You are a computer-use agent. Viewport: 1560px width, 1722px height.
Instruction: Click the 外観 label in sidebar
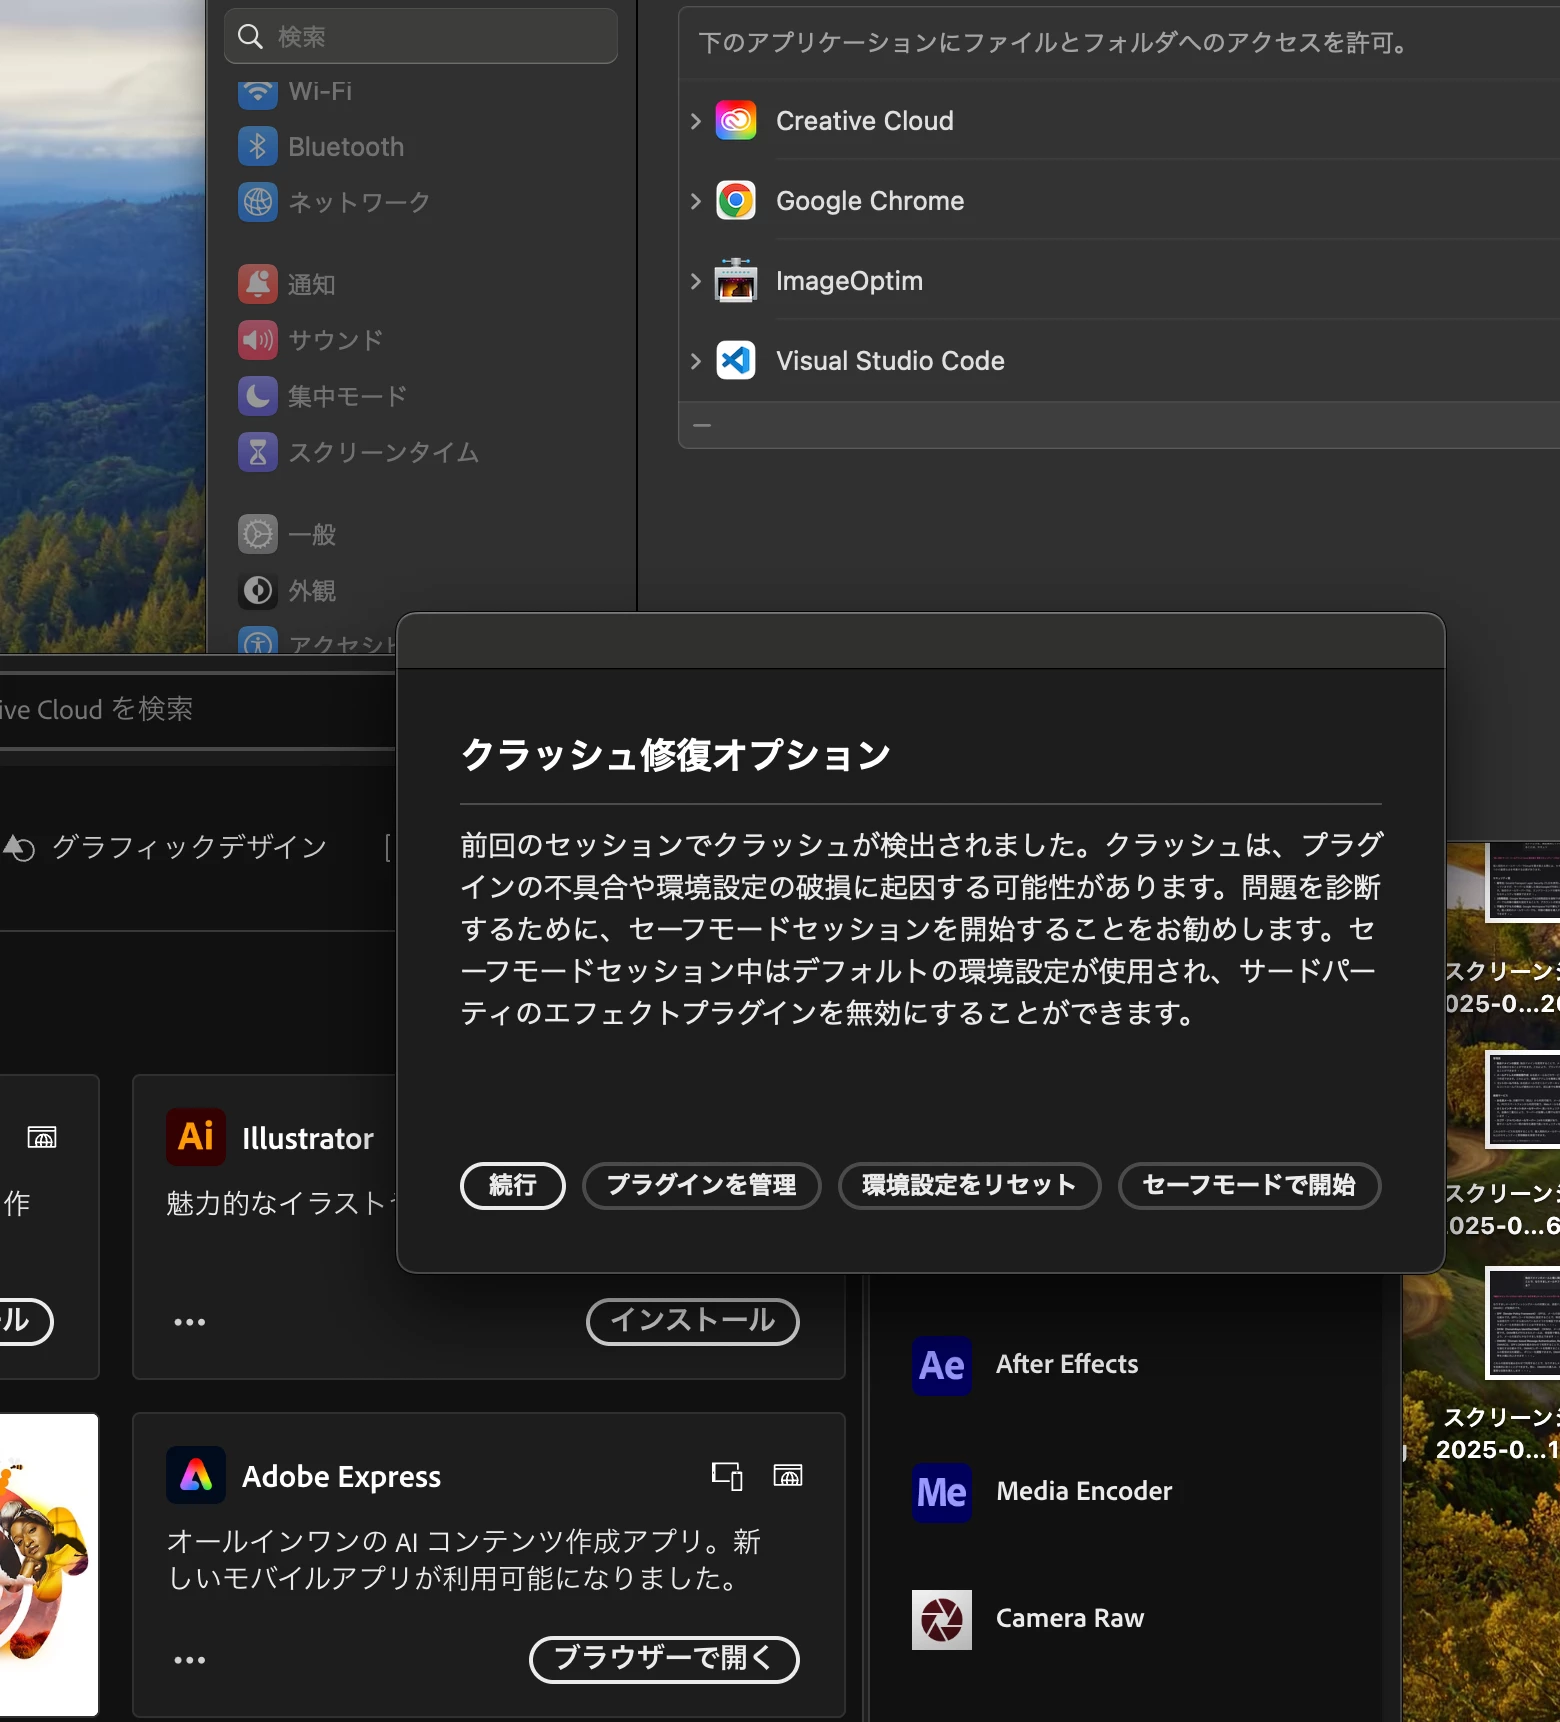click(312, 591)
